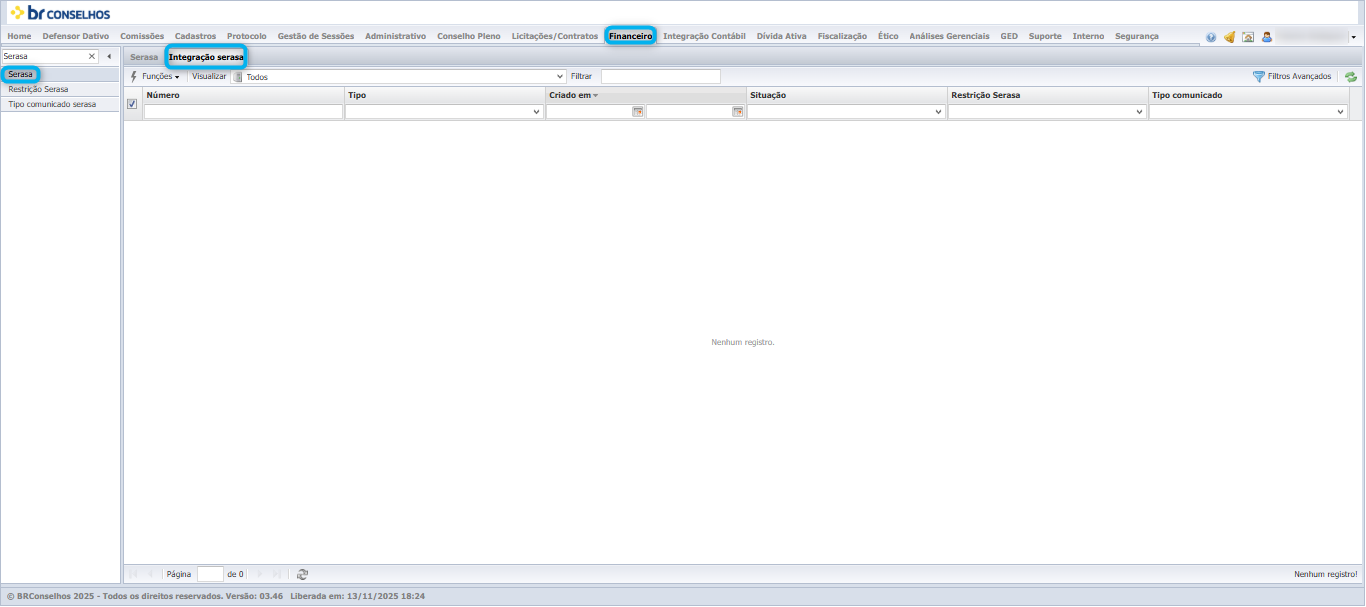1366x607 pixels.
Task: Select Restrição Serasa in the sidebar
Action: pos(38,89)
